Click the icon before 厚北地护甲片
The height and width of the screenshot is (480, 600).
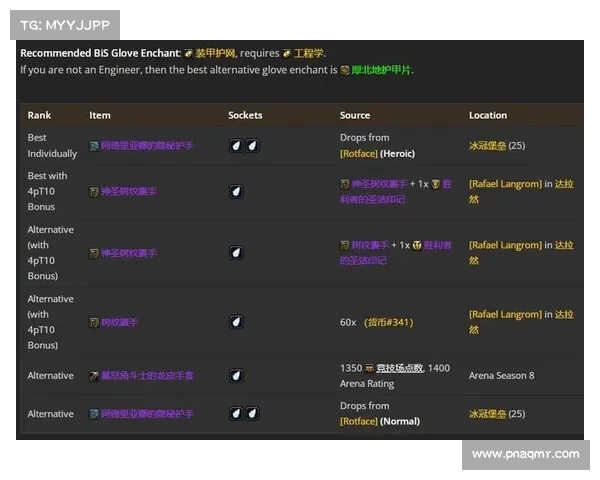point(345,71)
